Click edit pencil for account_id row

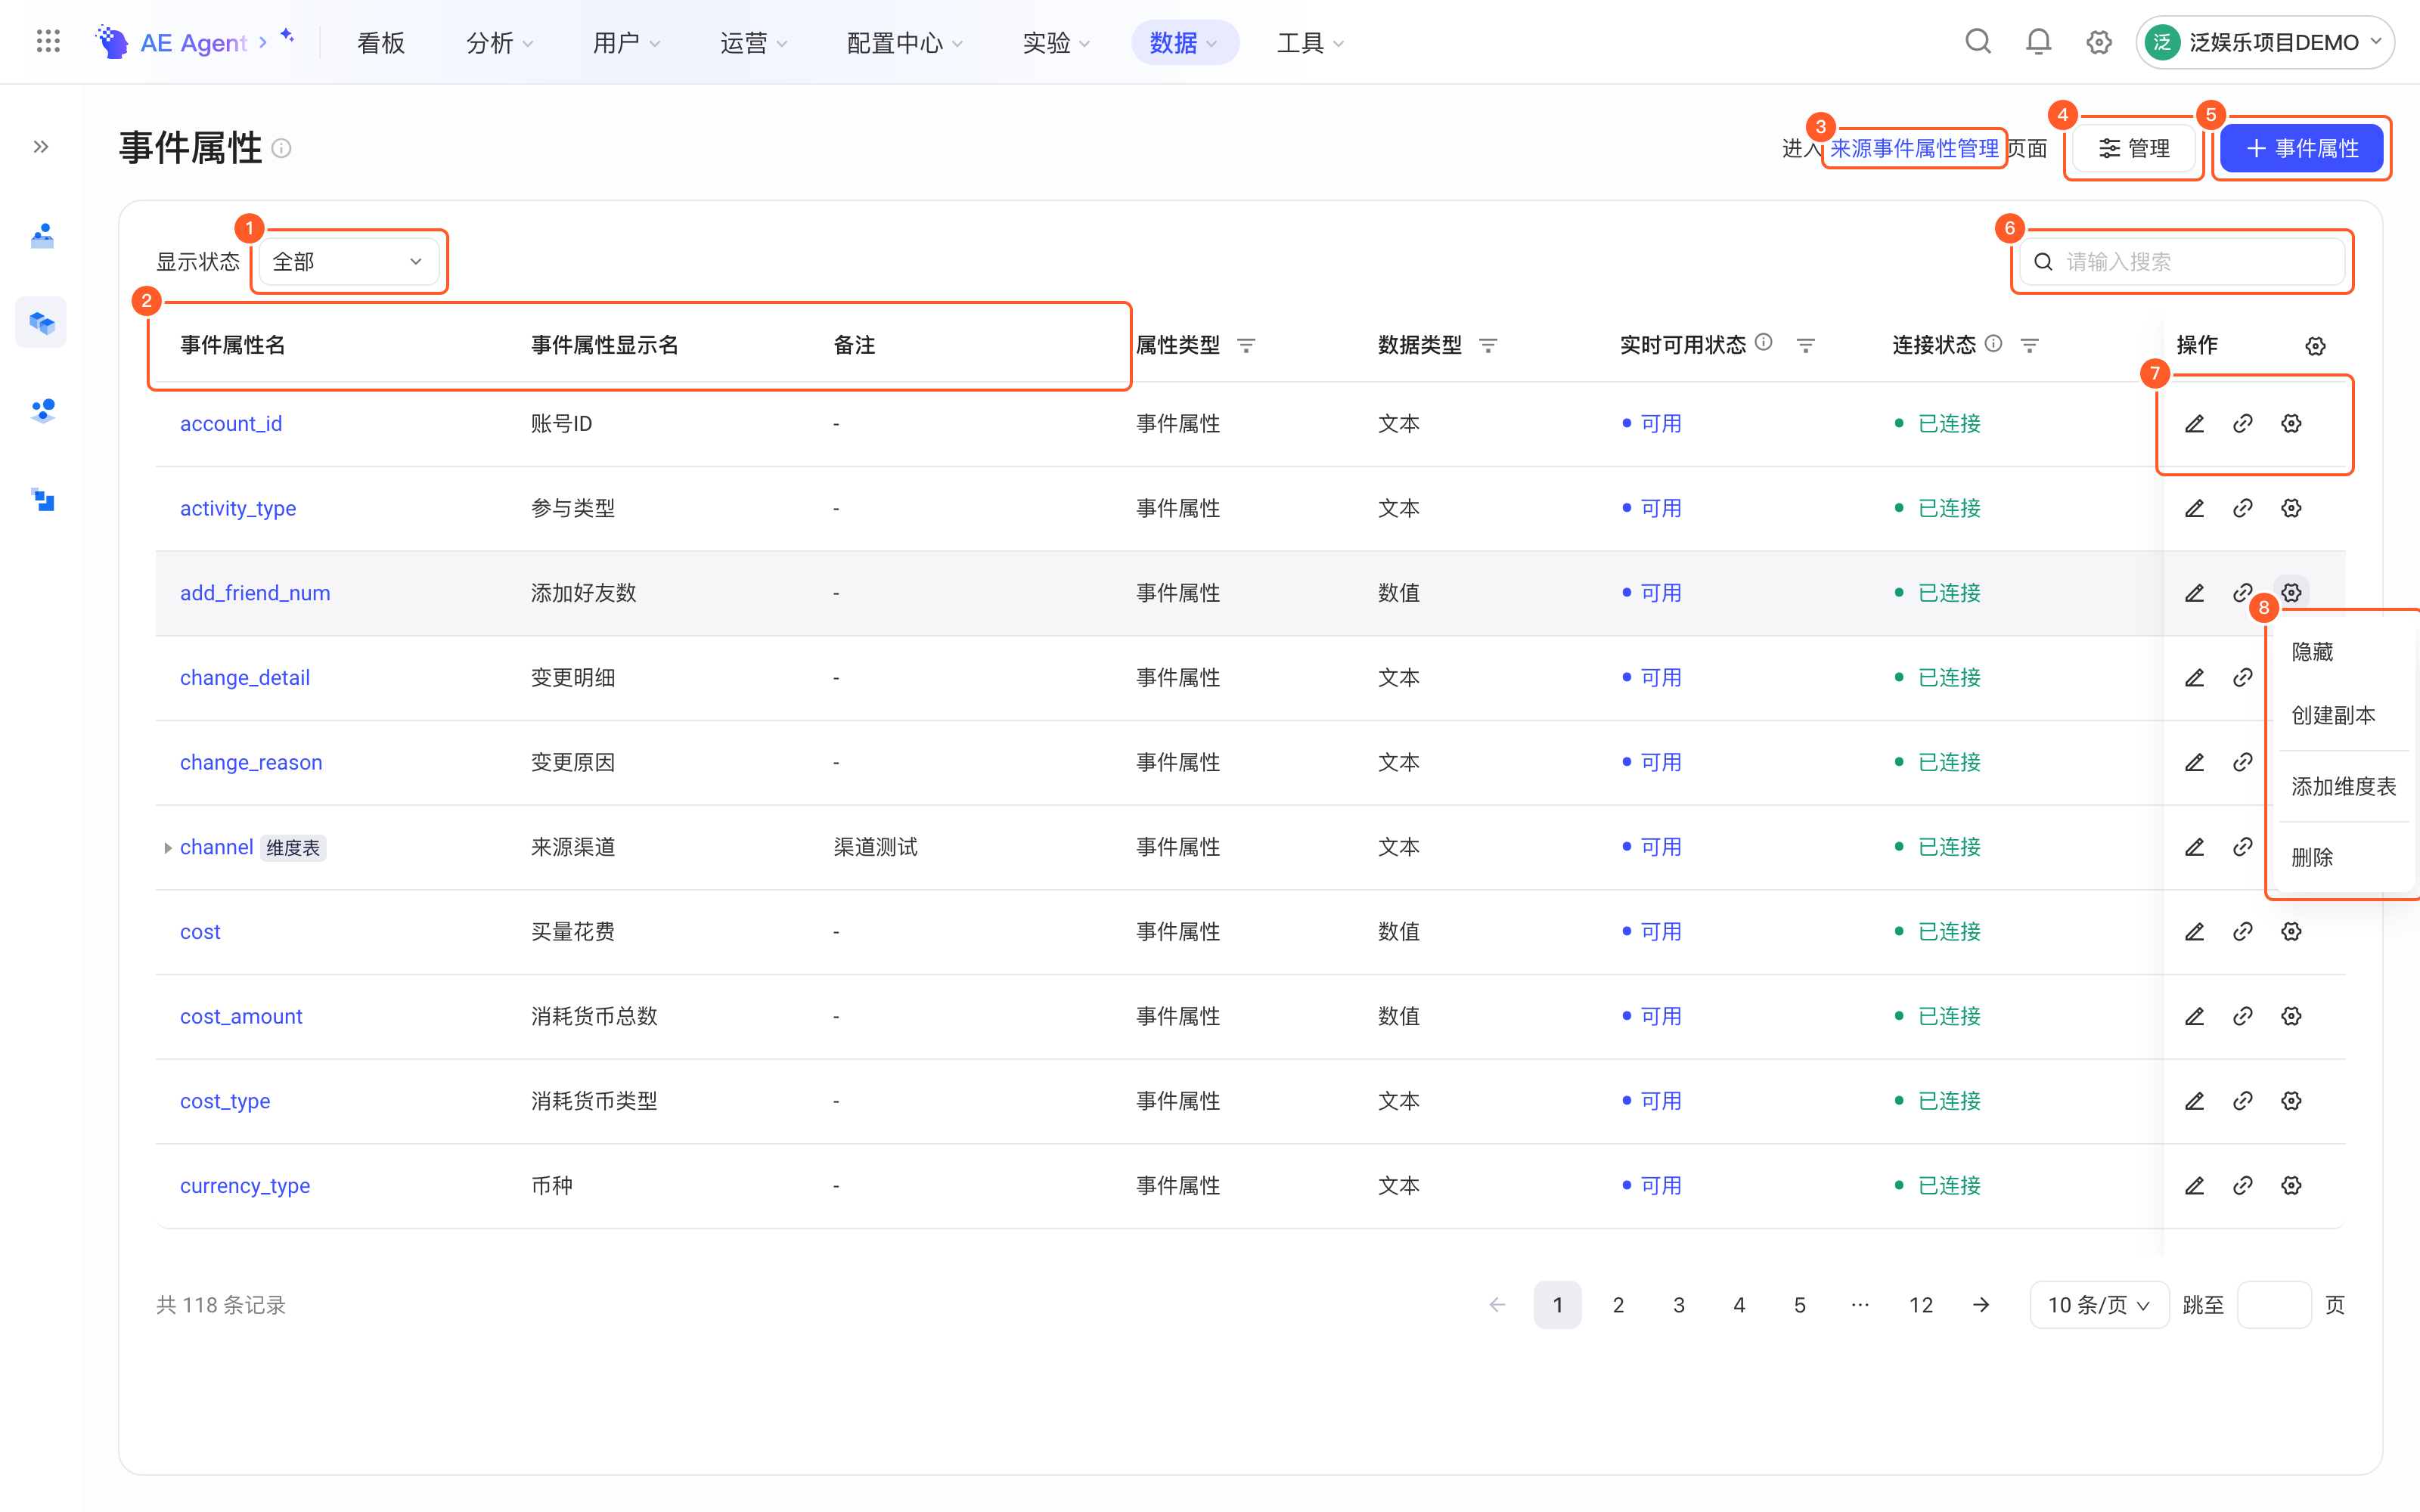(x=2194, y=424)
